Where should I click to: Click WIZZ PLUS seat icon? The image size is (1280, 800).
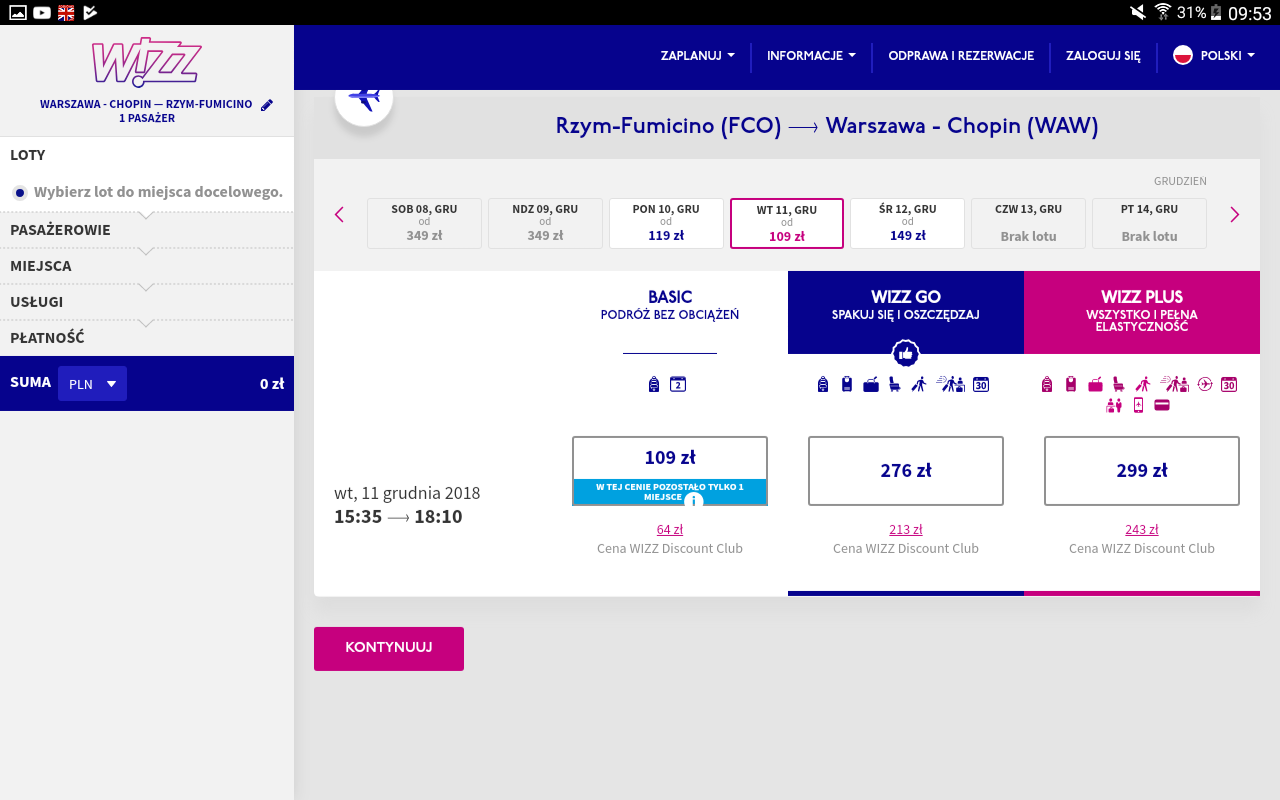[x=1118, y=384]
